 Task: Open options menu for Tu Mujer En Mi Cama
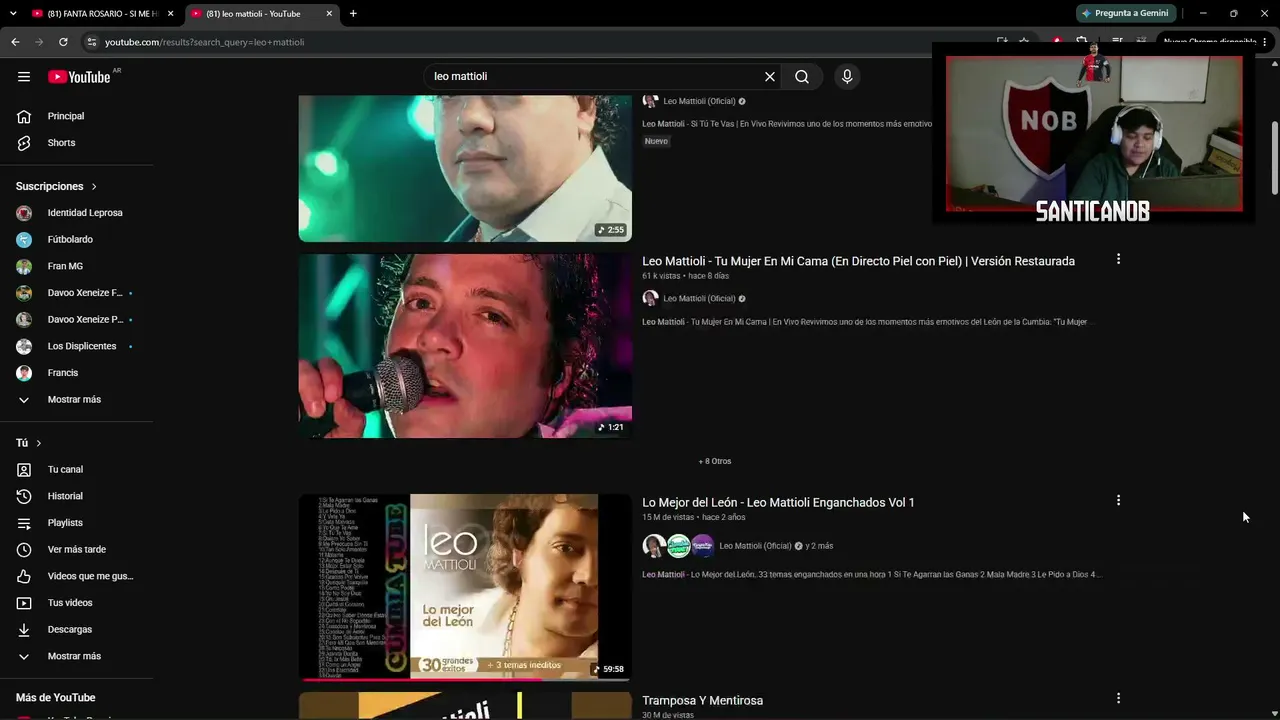[1118, 259]
